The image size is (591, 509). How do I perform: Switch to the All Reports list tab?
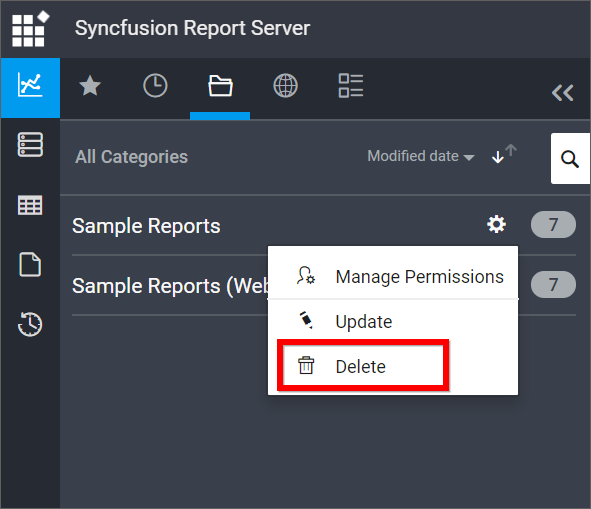coord(351,86)
